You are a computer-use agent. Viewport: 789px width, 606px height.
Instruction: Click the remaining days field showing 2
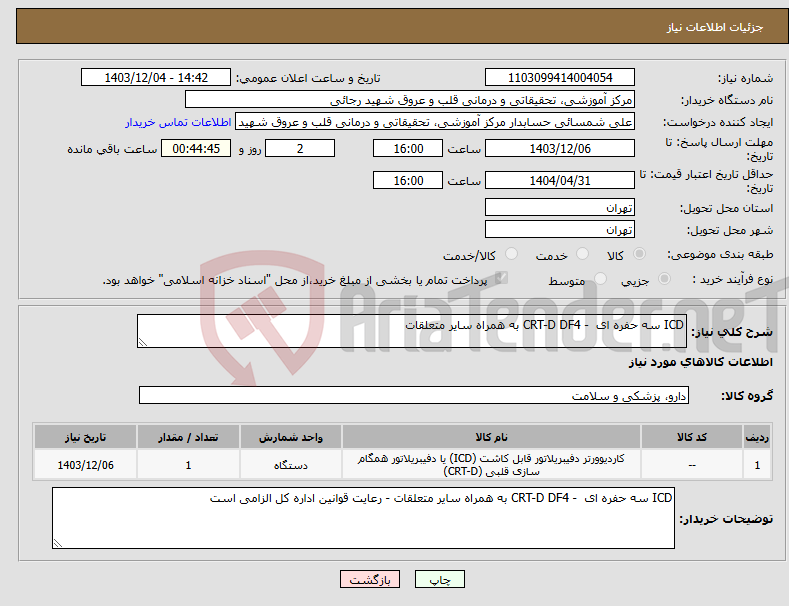[300, 148]
